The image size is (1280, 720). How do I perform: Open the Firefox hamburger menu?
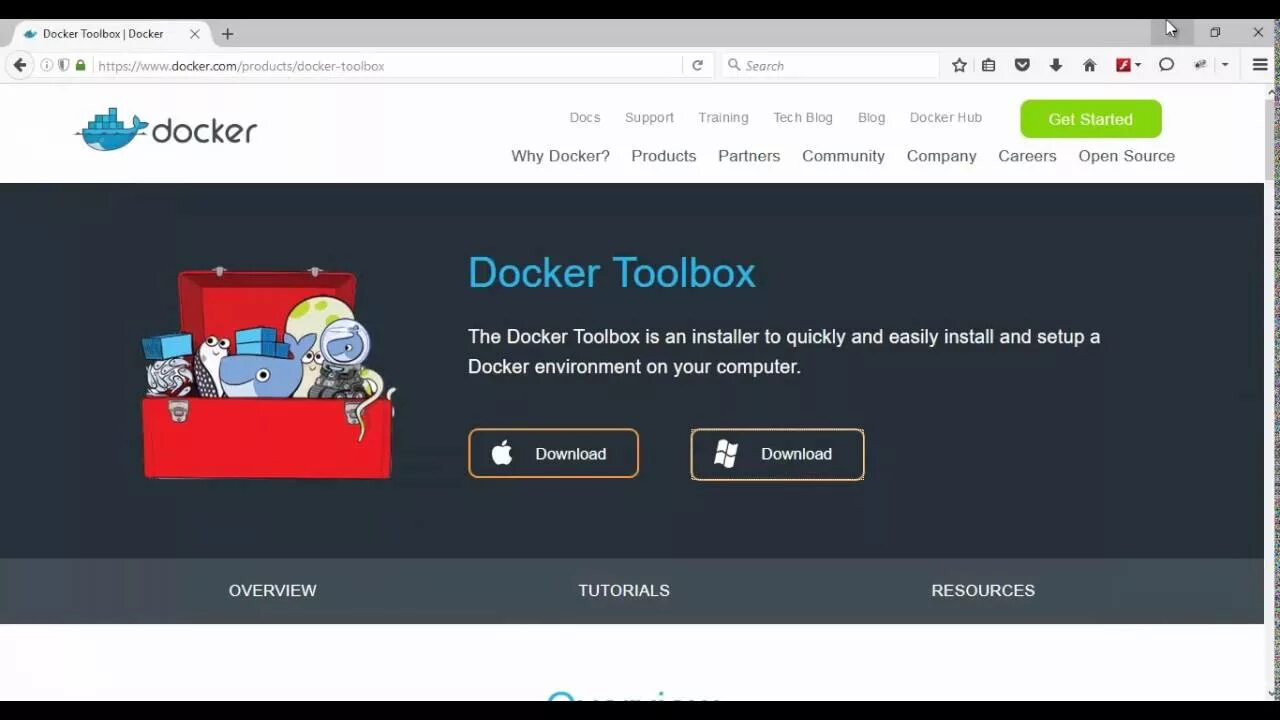(x=1259, y=65)
